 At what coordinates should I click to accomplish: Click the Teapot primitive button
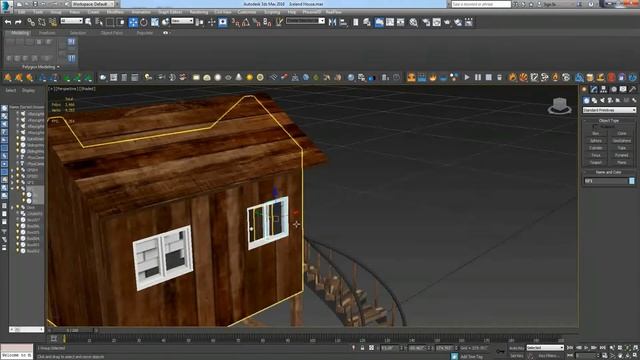596,163
